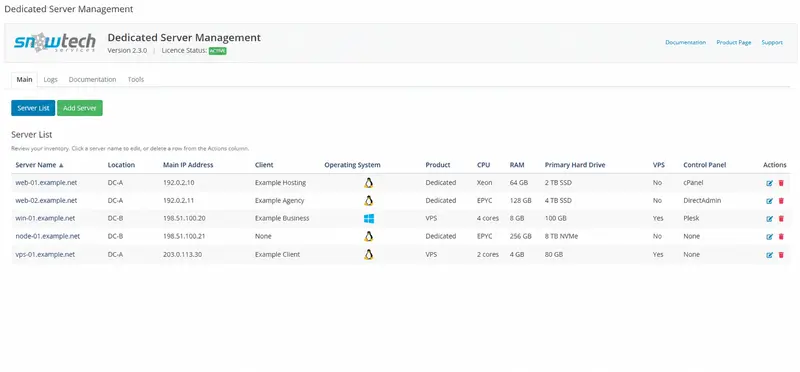Open the Tools tab

(136, 80)
